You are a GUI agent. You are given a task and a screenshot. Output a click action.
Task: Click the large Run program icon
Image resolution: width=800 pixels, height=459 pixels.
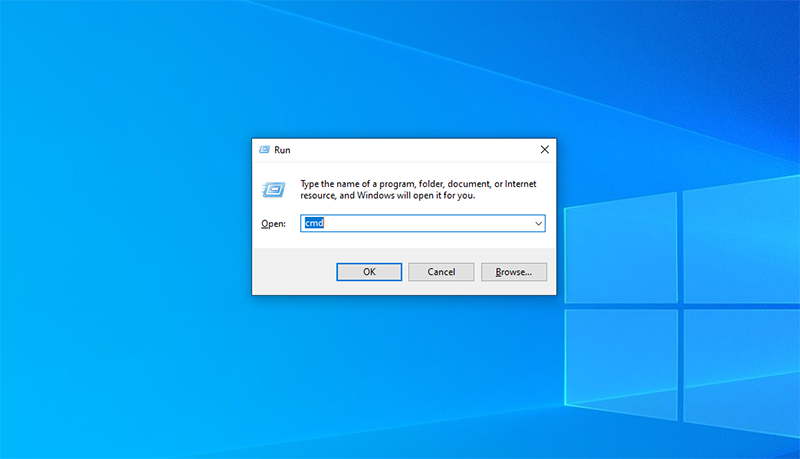click(x=273, y=190)
